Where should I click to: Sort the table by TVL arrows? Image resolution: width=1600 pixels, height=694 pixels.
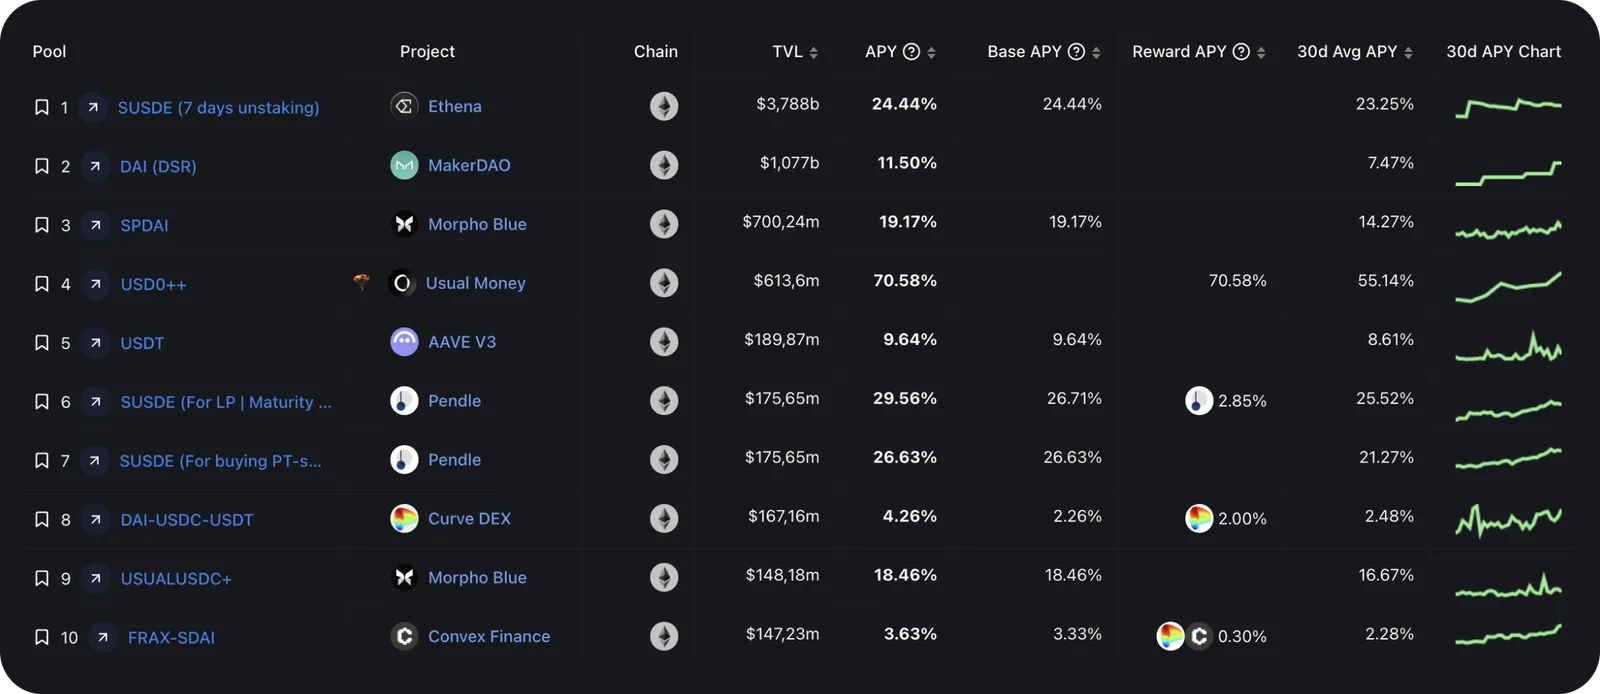click(814, 53)
